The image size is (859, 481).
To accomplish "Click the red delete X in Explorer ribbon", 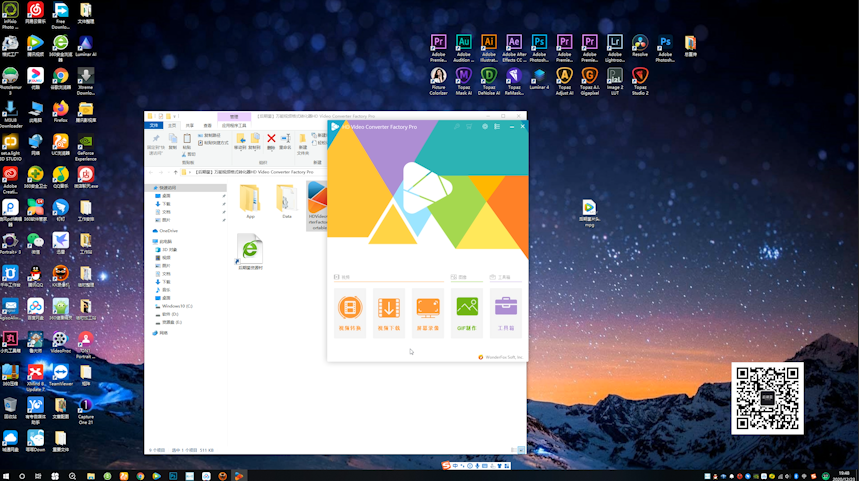I will tap(271, 139).
